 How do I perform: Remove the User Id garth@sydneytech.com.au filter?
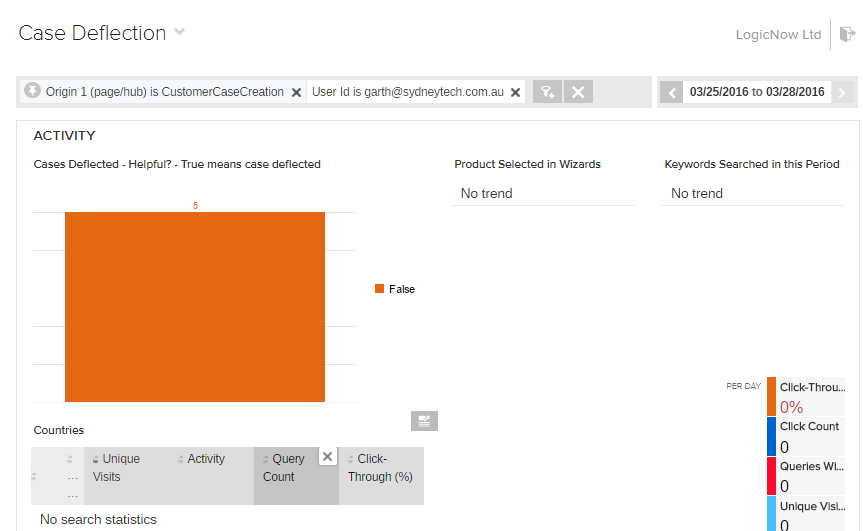(x=515, y=92)
